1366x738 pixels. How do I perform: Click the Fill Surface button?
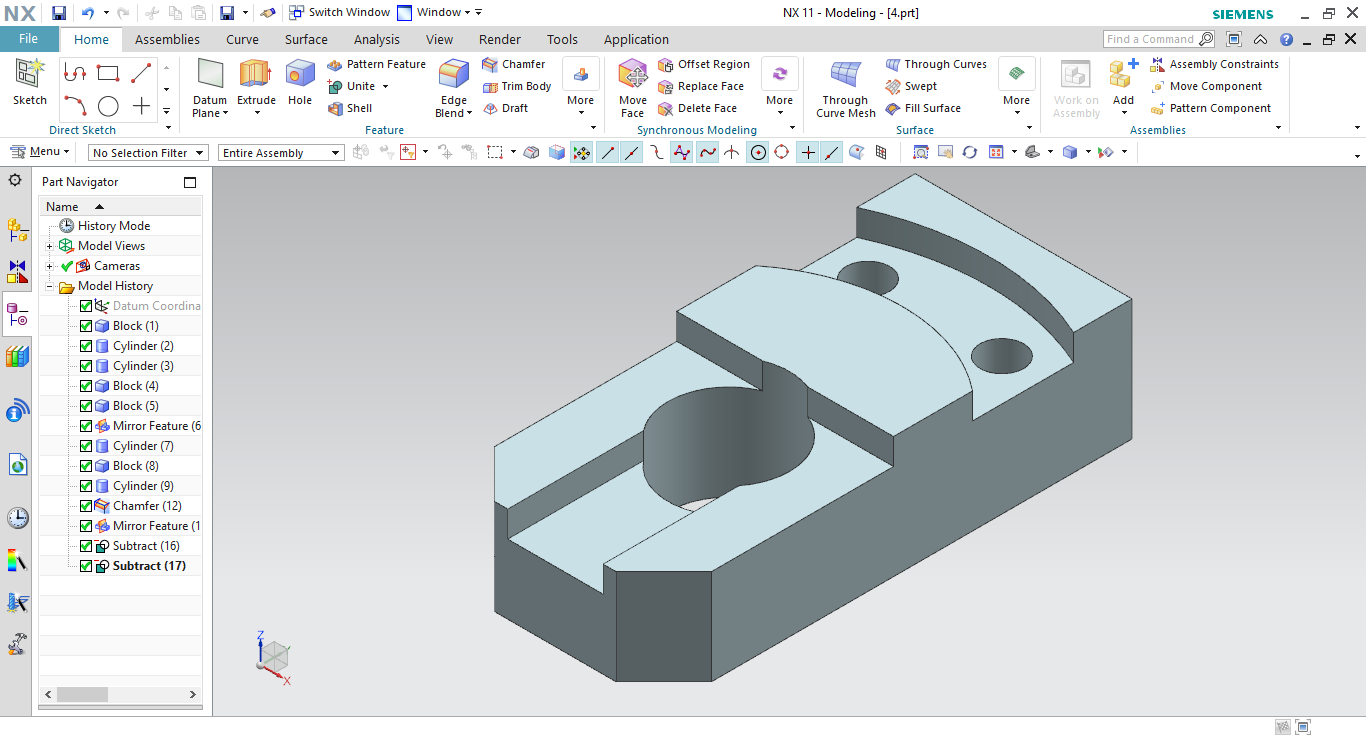(923, 108)
